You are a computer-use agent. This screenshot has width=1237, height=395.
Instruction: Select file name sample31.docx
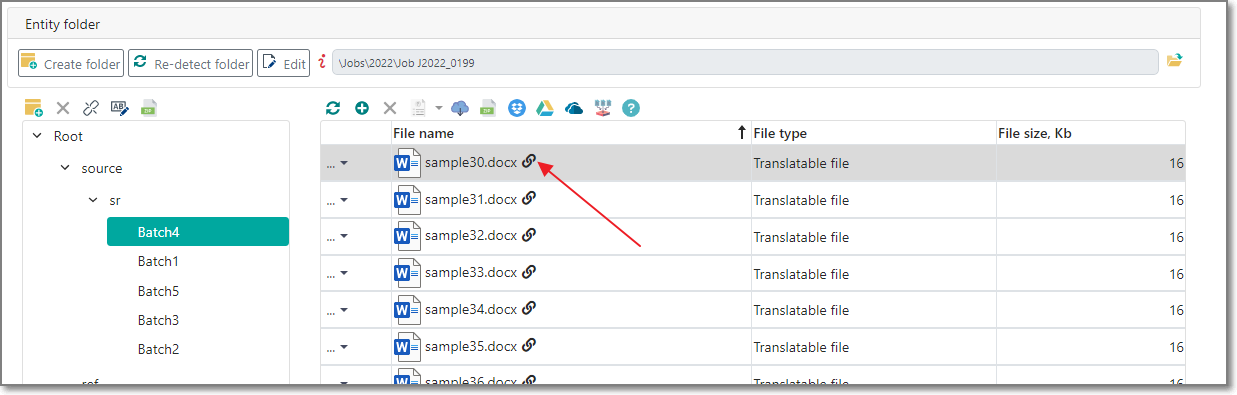(x=471, y=199)
